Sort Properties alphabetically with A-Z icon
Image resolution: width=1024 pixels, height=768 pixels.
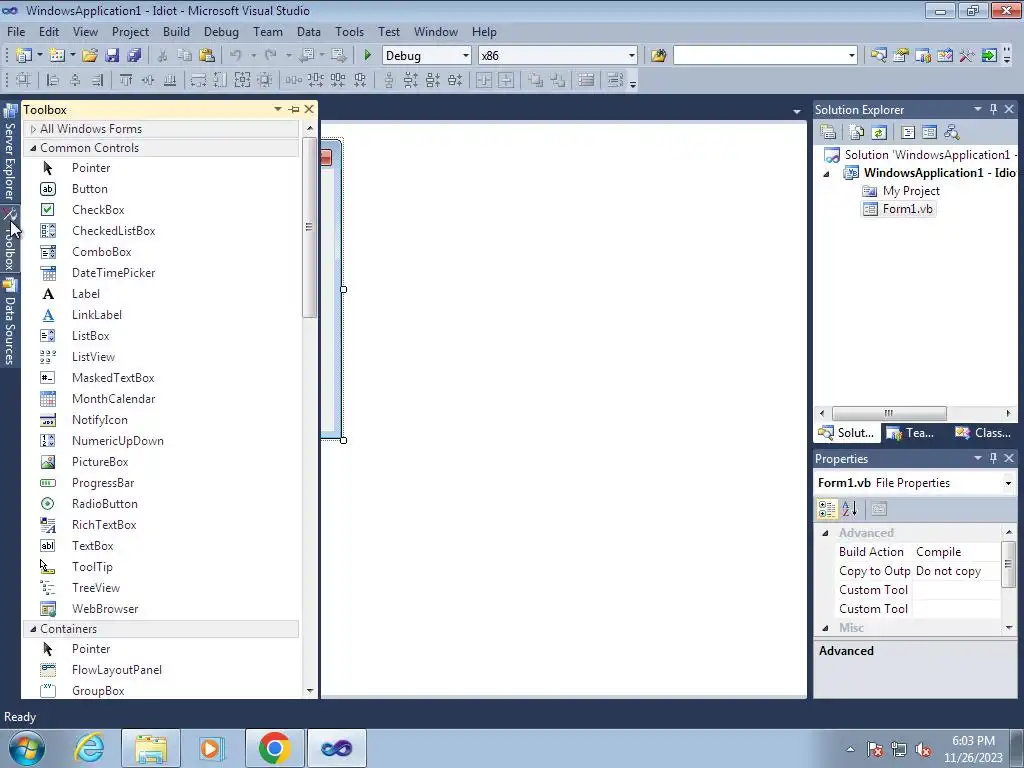(x=850, y=509)
